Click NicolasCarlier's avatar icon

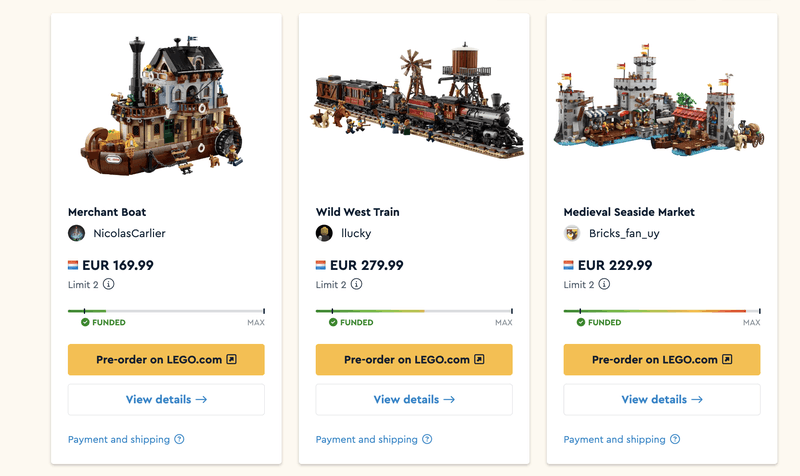click(76, 233)
